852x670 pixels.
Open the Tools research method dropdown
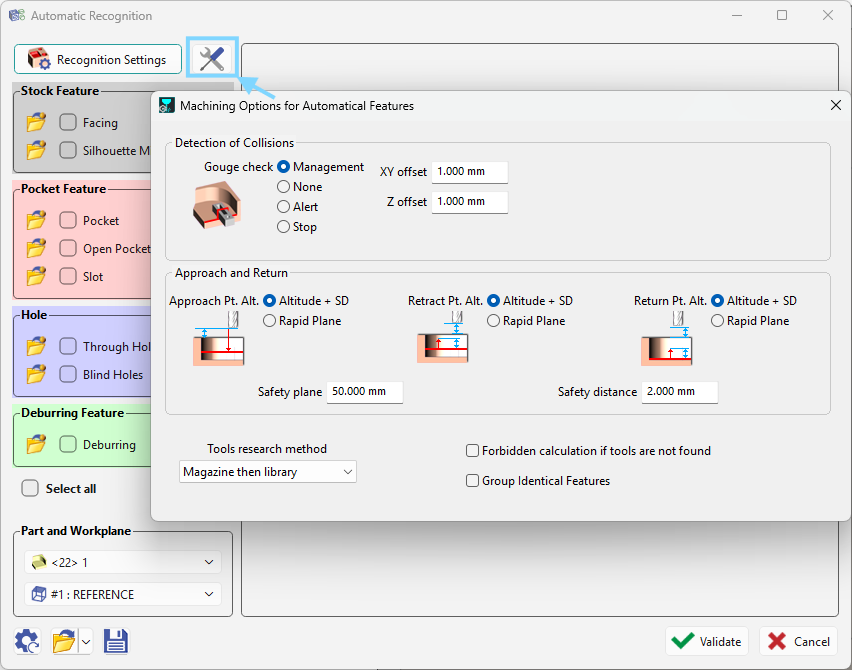point(268,472)
